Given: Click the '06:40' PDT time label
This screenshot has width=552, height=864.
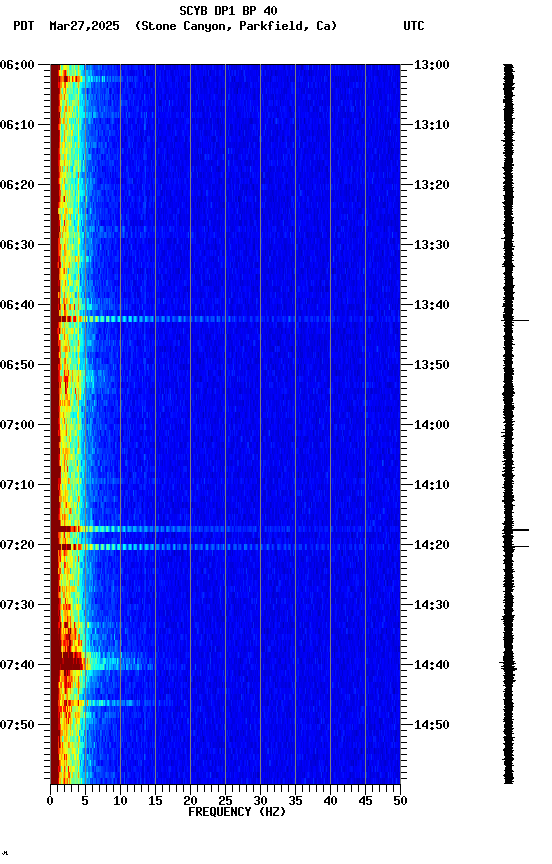Looking at the screenshot, I should coord(17,305).
